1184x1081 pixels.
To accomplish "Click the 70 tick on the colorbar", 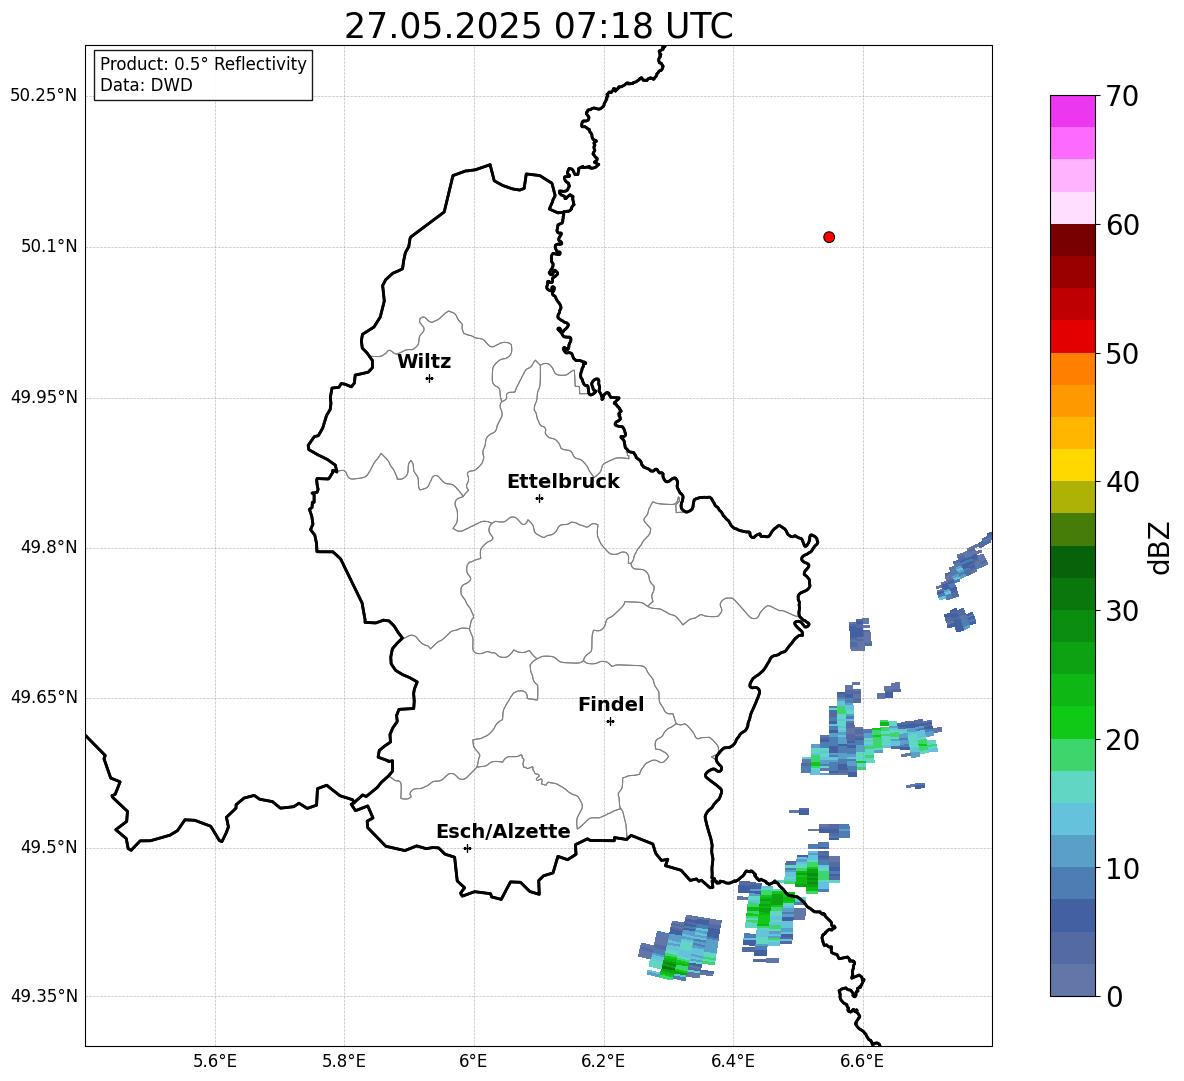I will tap(1122, 96).
